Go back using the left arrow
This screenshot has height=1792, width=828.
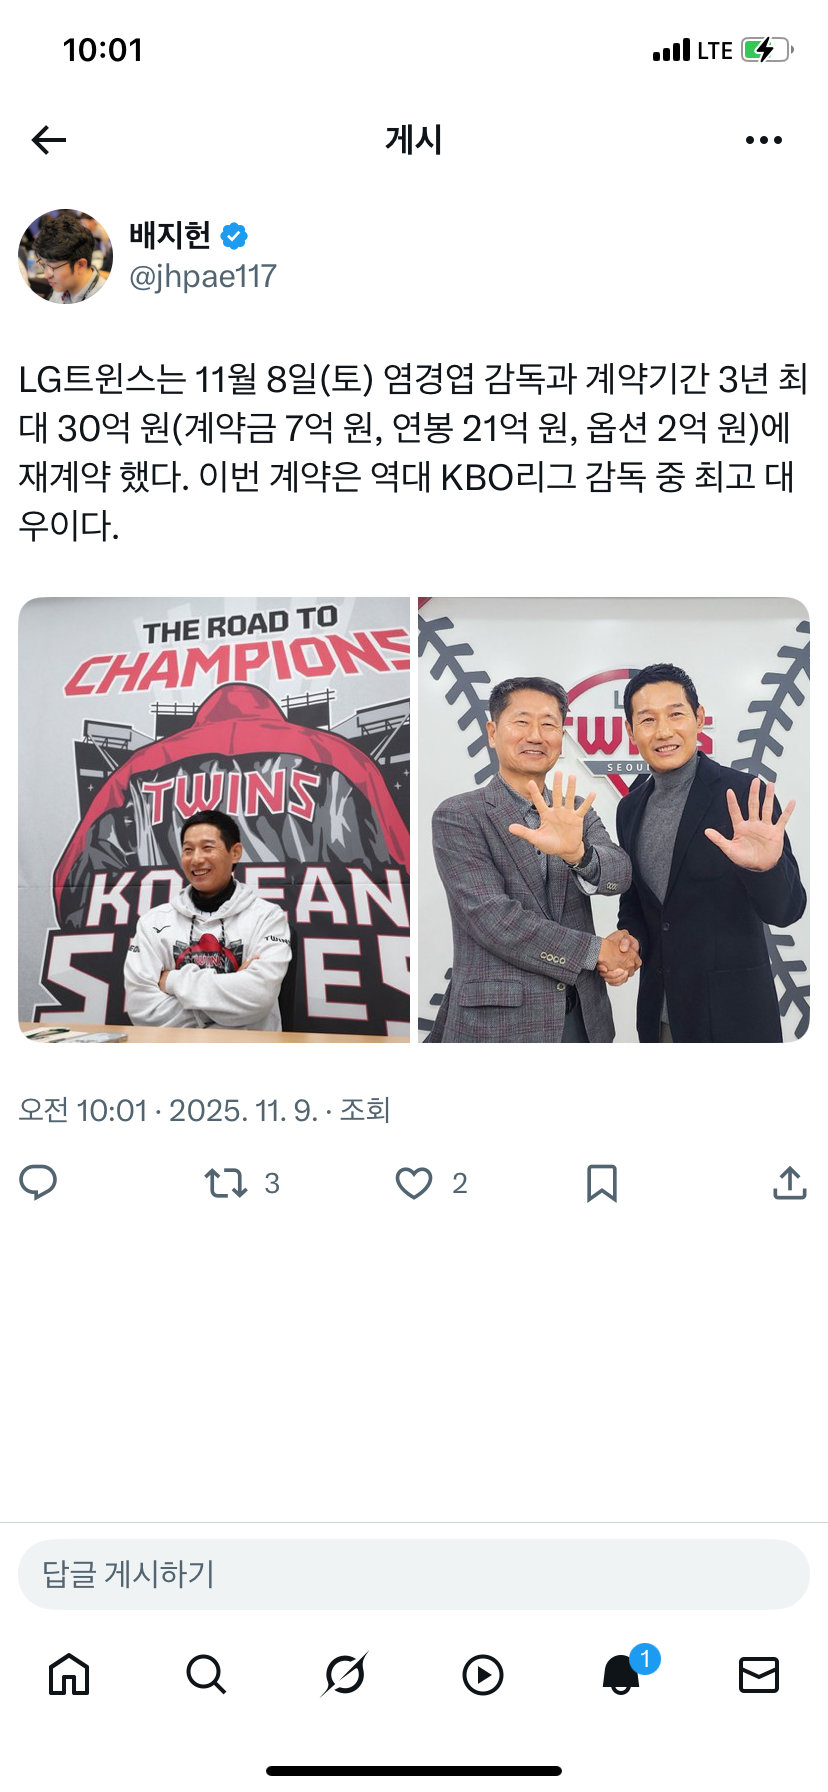click(x=49, y=140)
